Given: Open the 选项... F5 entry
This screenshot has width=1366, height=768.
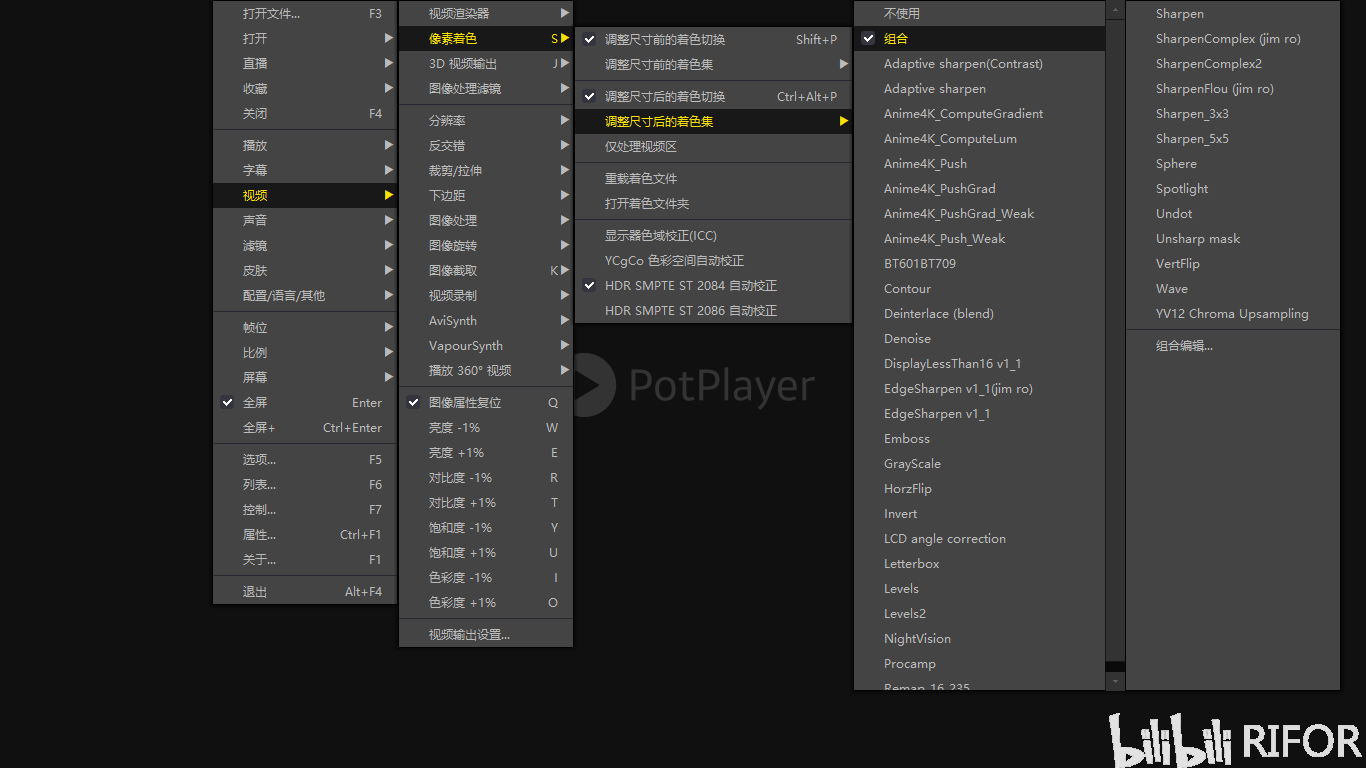Looking at the screenshot, I should 305,459.
